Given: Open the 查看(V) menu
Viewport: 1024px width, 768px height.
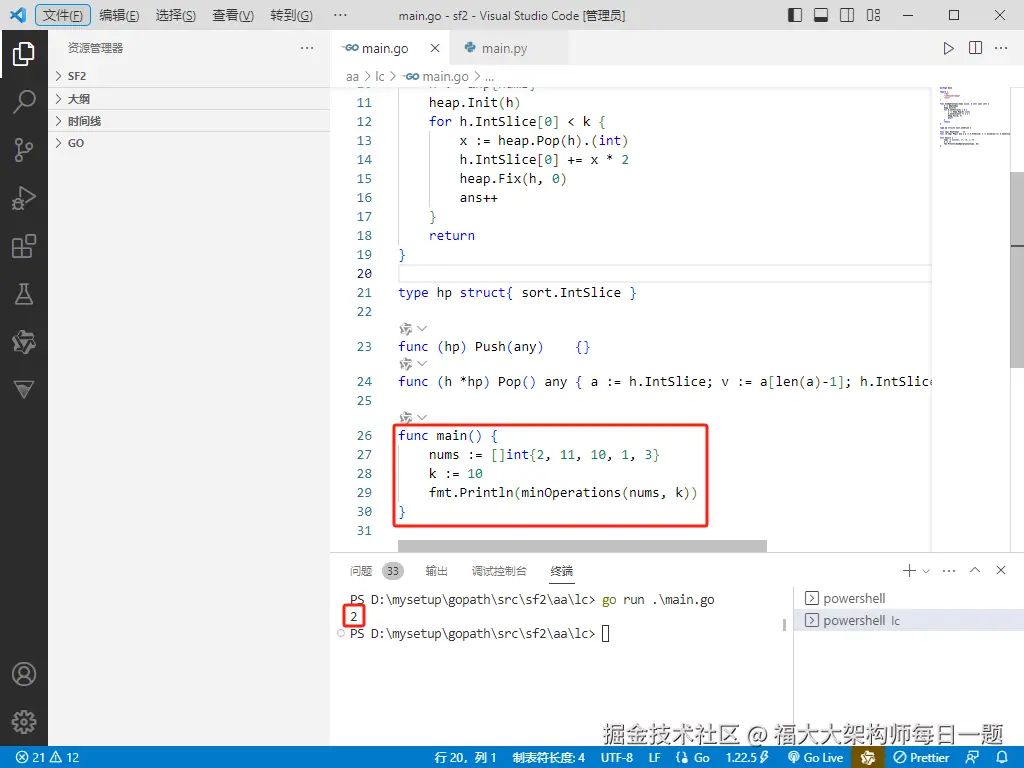Looking at the screenshot, I should (x=233, y=15).
